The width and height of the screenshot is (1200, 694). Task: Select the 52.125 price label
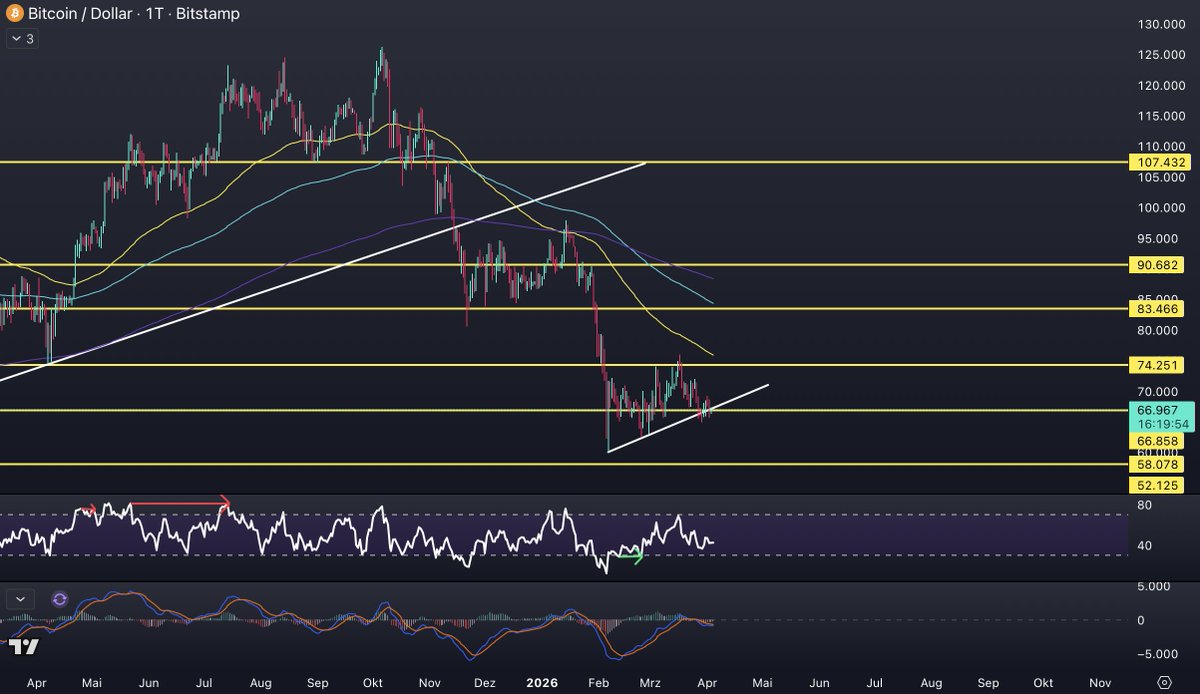1156,485
